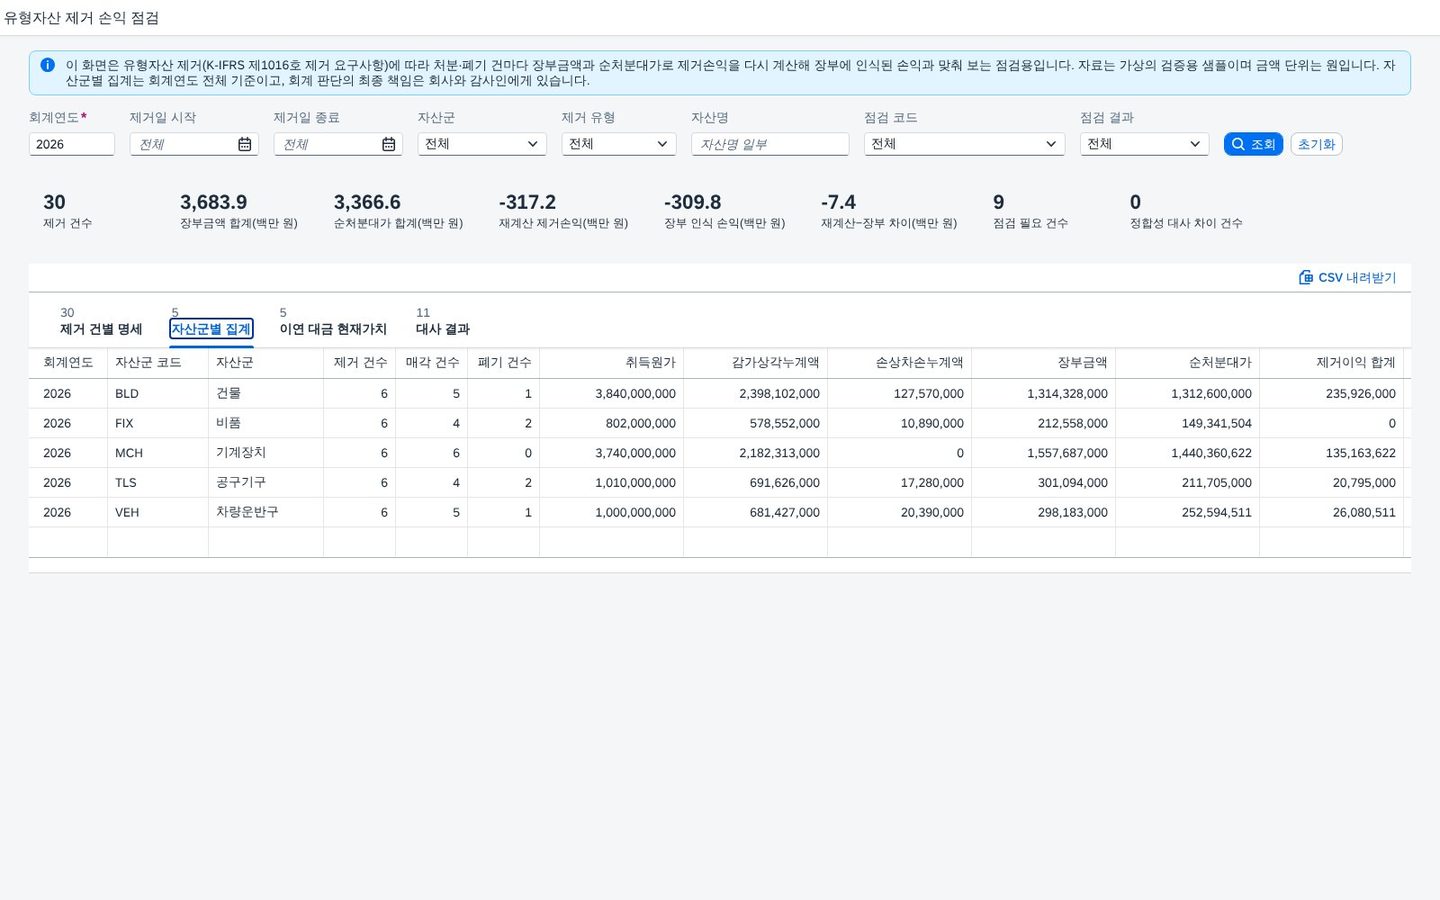Click the 차량운반구 asset group cell
This screenshot has width=1440, height=900.
pos(266,512)
